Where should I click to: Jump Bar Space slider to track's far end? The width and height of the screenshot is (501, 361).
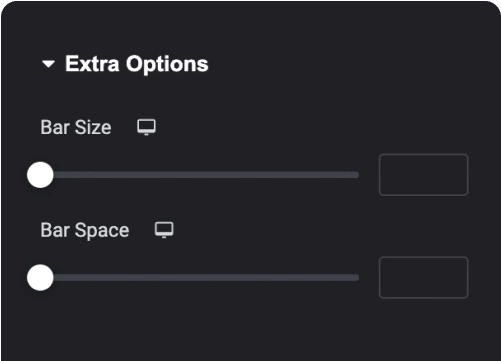pyautogui.click(x=357, y=277)
